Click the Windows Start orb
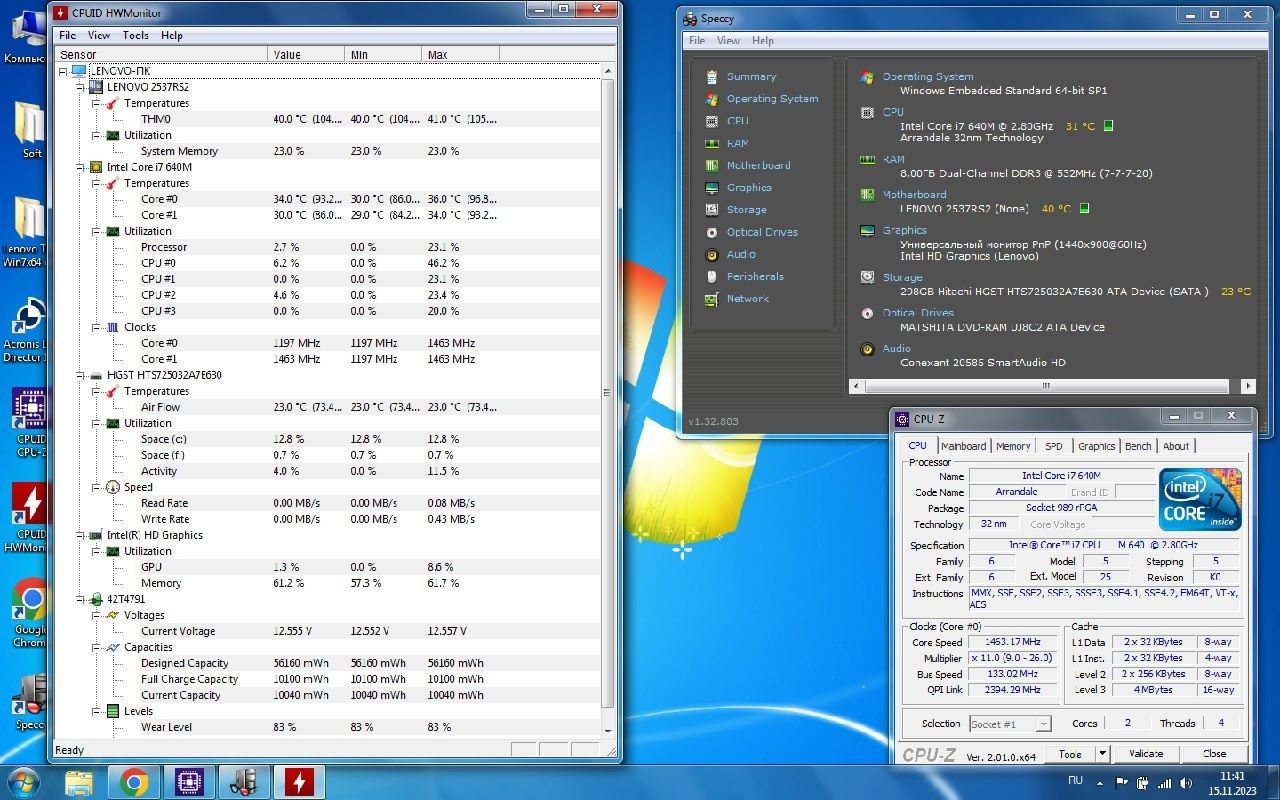This screenshot has width=1280, height=800. (x=22, y=782)
